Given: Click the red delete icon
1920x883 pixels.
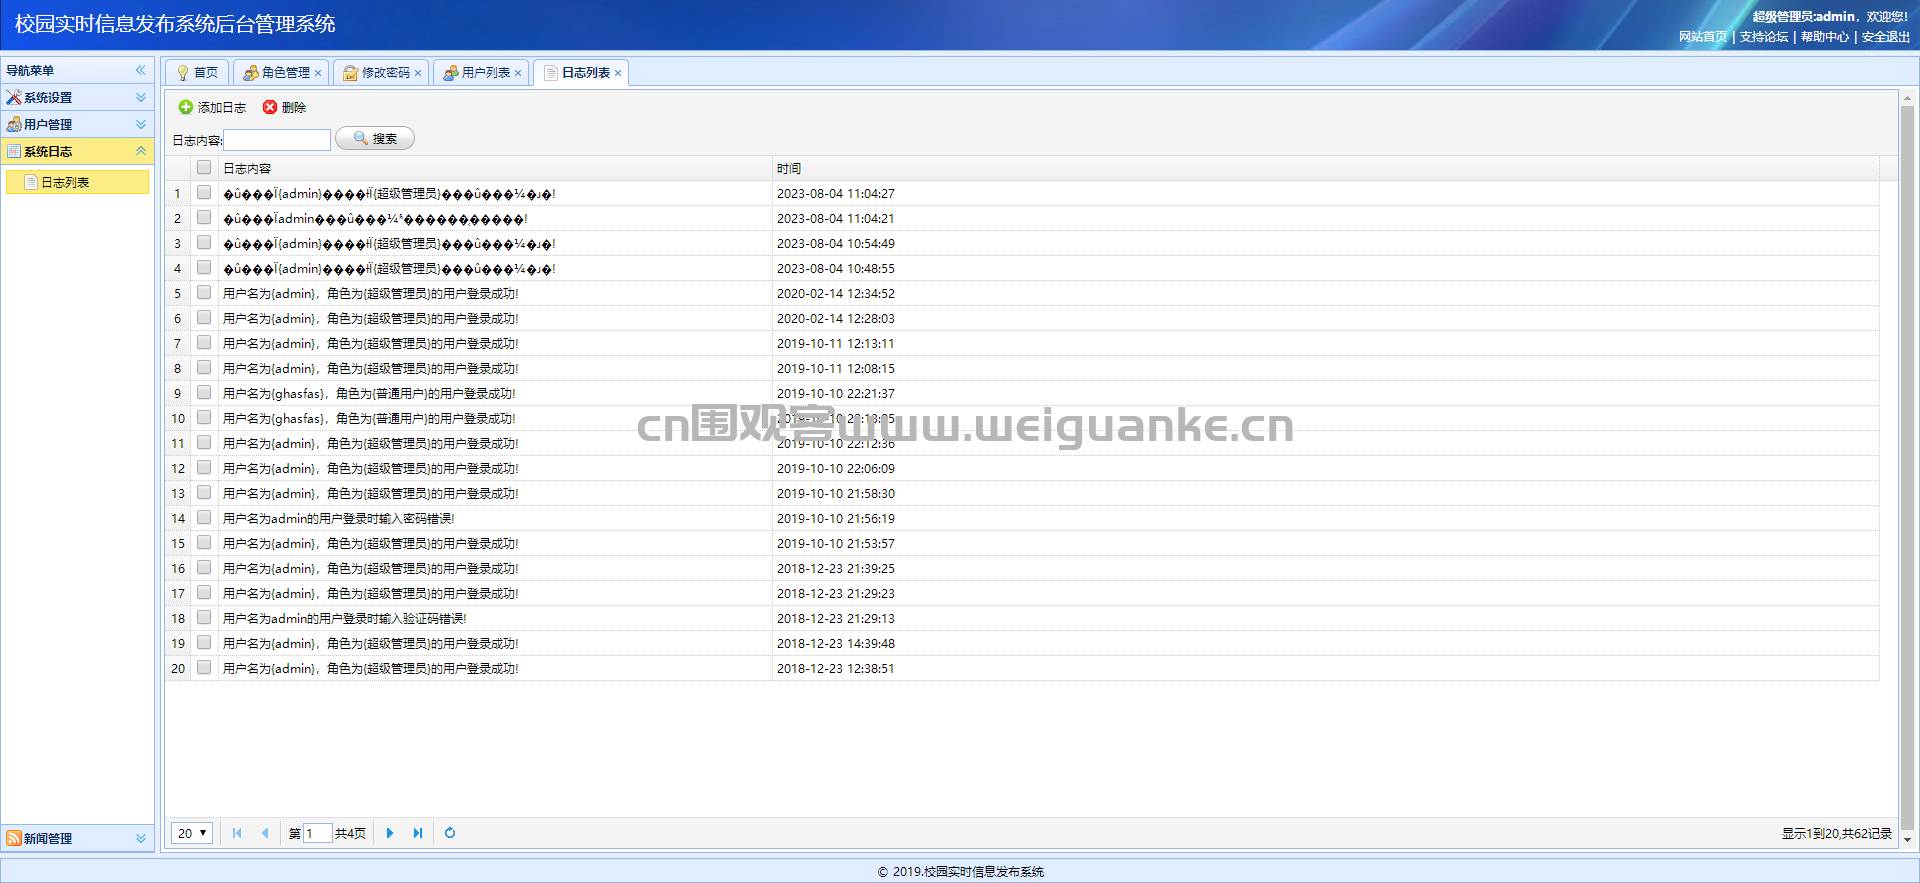Looking at the screenshot, I should [x=270, y=107].
